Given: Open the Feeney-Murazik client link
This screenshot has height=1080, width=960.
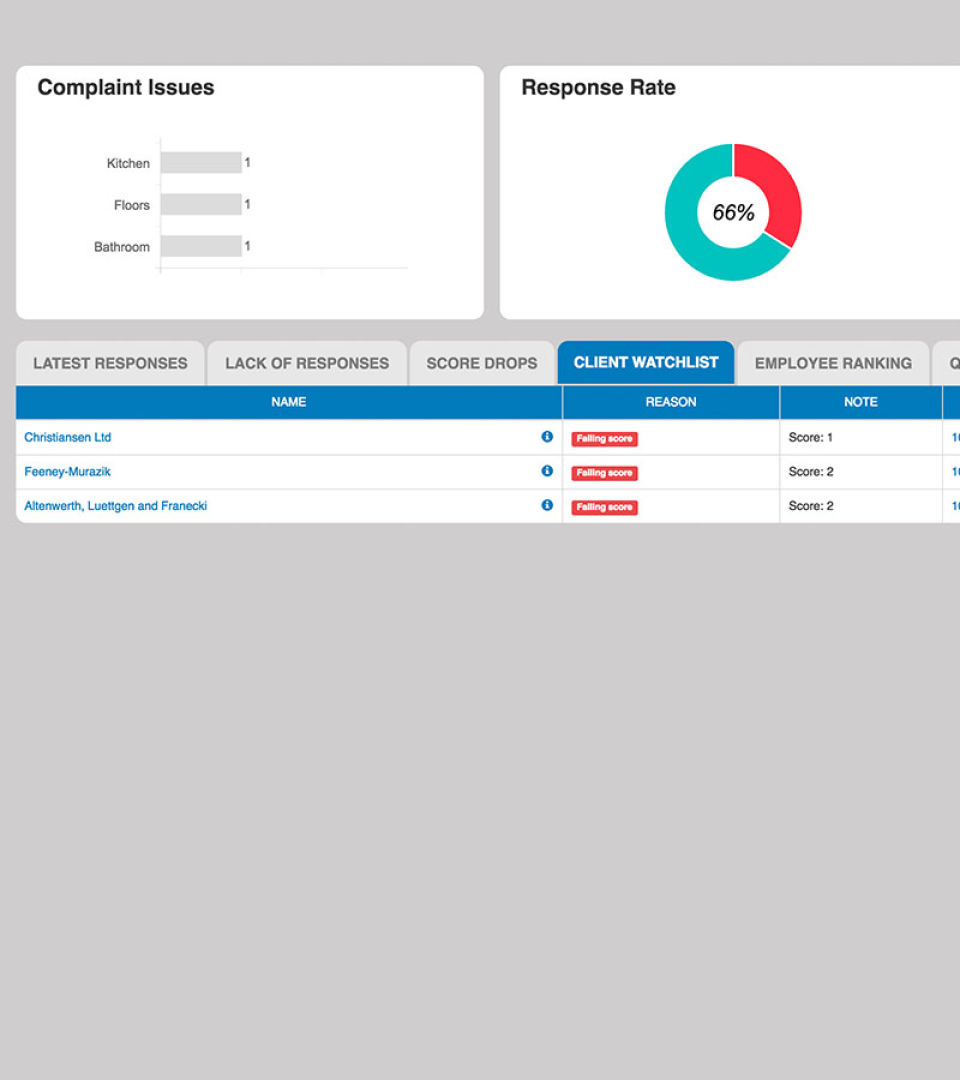Looking at the screenshot, I should click(x=66, y=471).
